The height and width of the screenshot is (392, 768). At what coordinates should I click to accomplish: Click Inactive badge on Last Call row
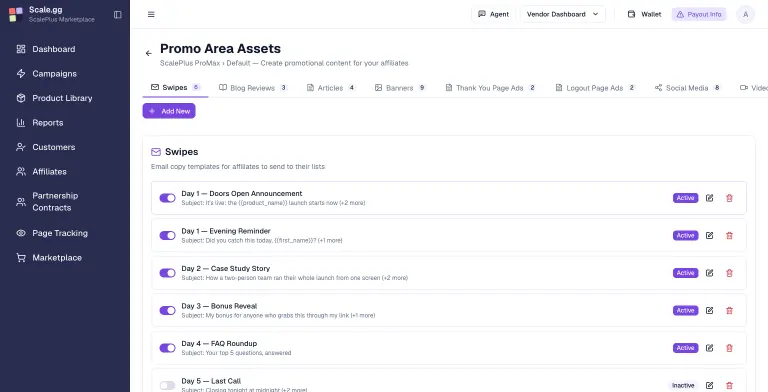[683, 386]
